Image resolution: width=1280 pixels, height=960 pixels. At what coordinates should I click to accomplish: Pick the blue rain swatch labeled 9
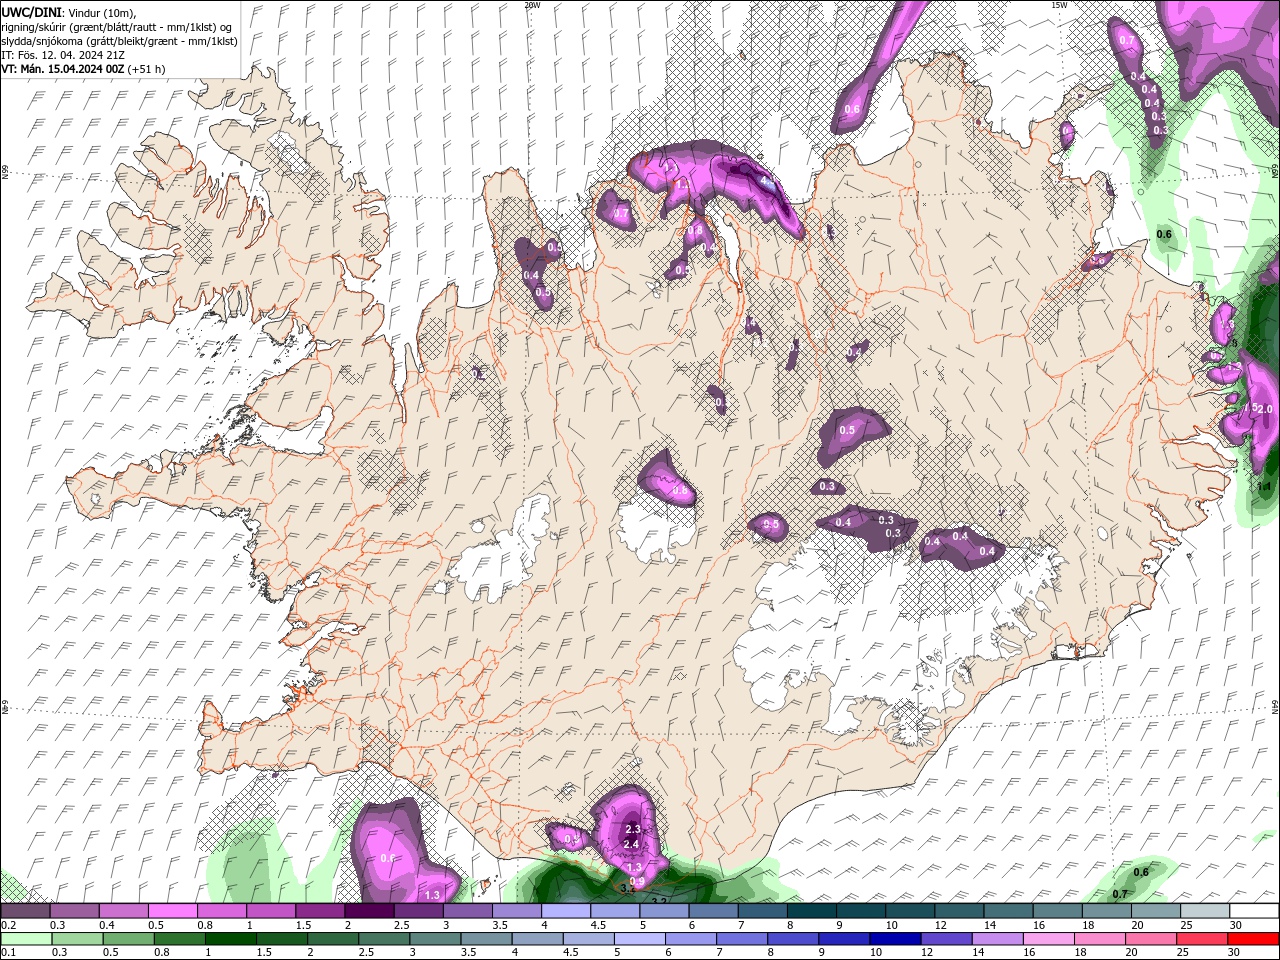844,939
